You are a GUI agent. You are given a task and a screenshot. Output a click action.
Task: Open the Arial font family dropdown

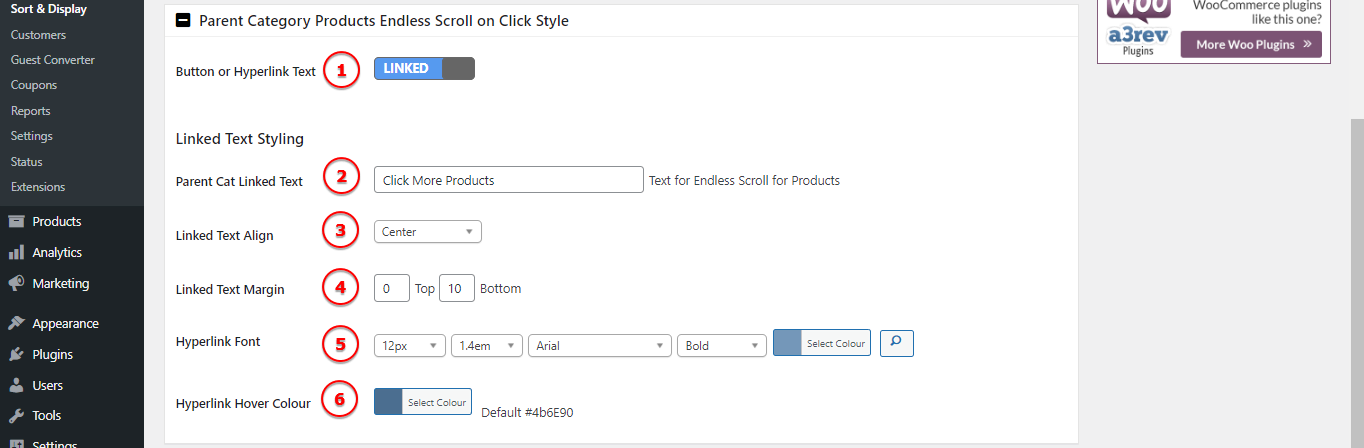(x=600, y=345)
